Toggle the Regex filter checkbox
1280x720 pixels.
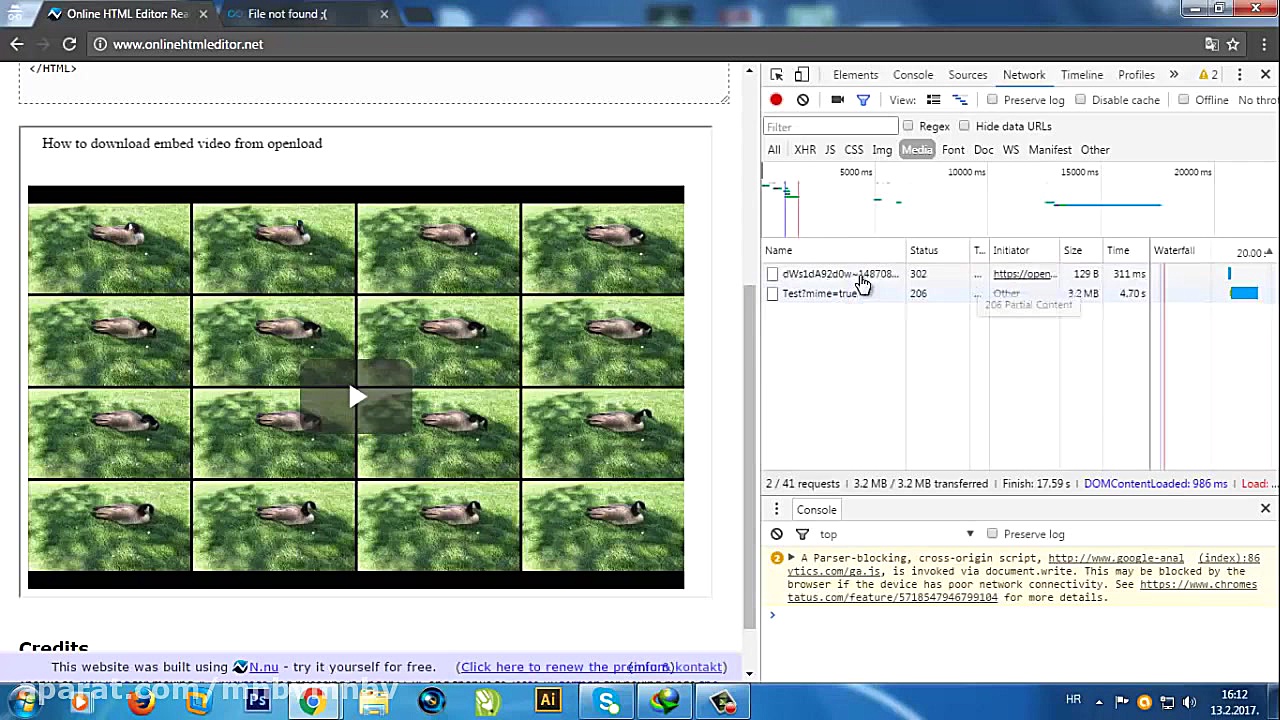(908, 126)
